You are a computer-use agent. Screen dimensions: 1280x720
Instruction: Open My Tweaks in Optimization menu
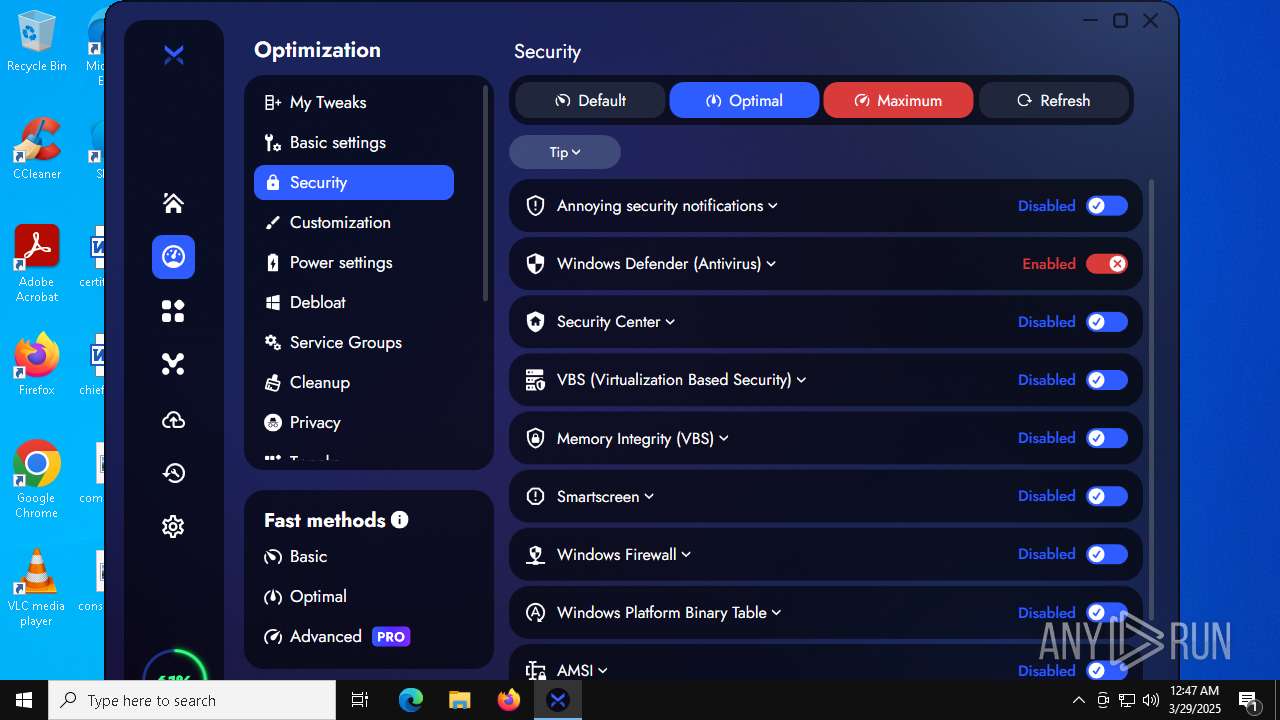[354, 102]
